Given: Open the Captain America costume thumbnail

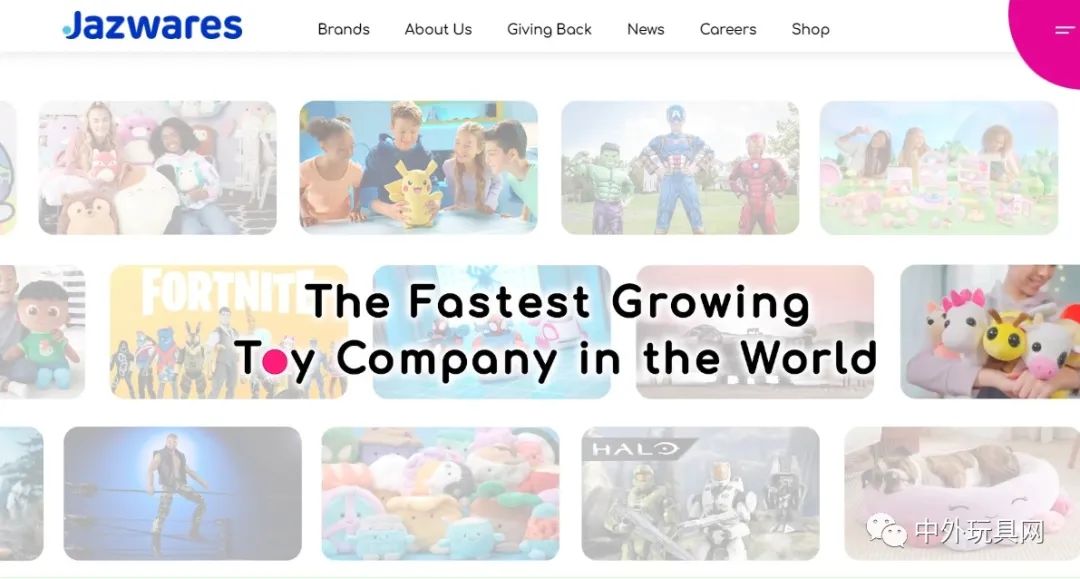Looking at the screenshot, I should [x=680, y=167].
